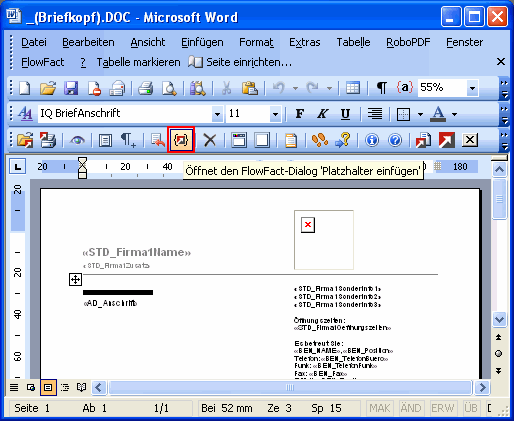
Task: Open the Format menu
Action: (x=256, y=42)
